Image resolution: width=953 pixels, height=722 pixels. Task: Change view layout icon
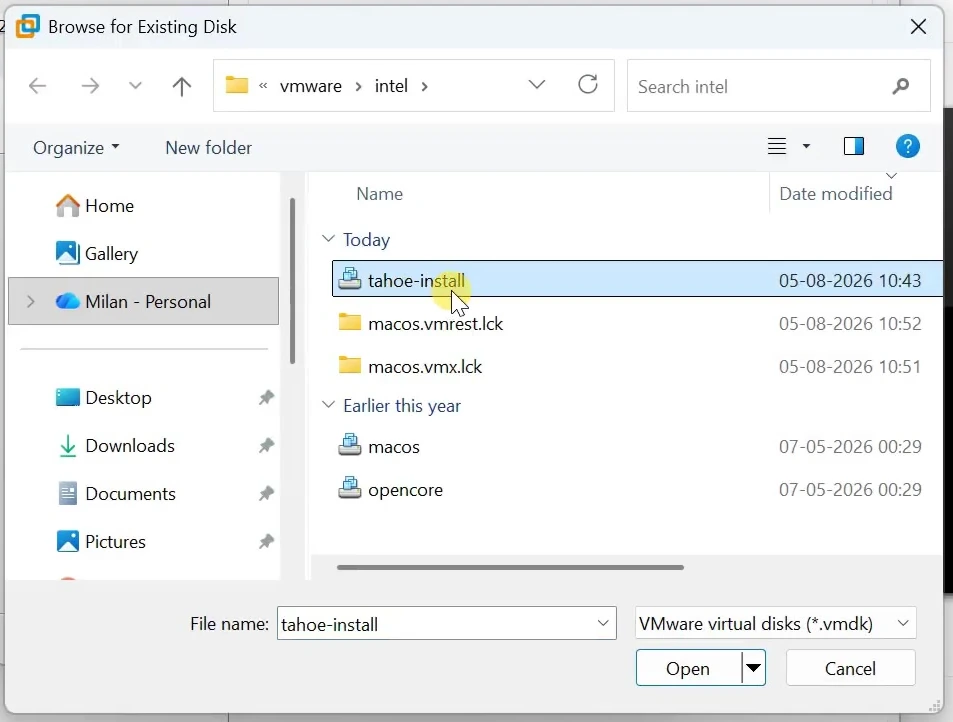(777, 146)
